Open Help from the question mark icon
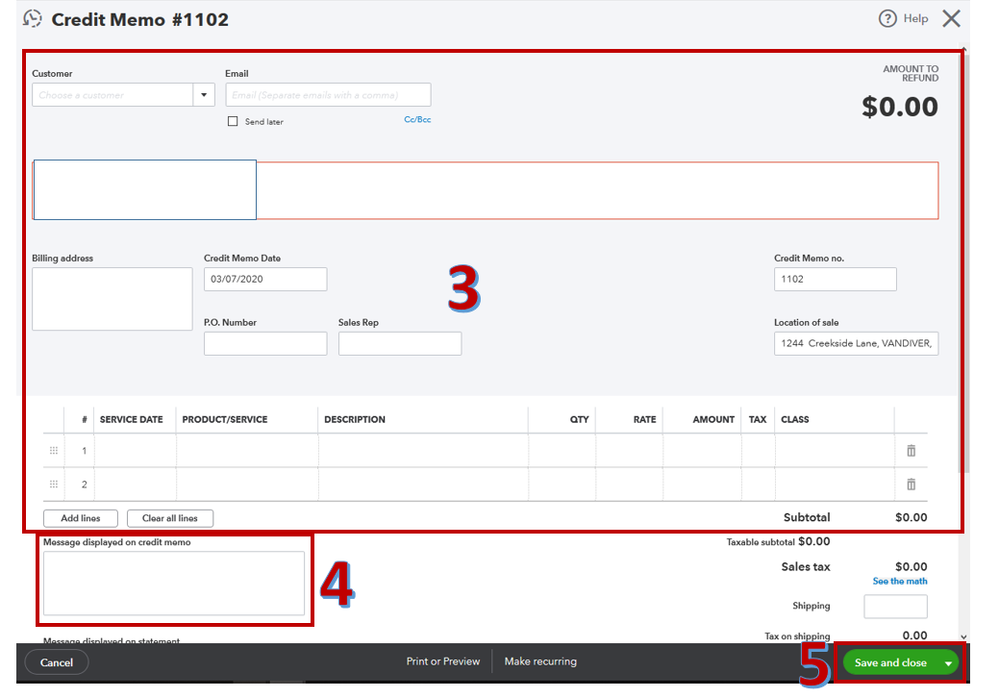Screen dimensions: 999x696 pyautogui.click(x=887, y=18)
